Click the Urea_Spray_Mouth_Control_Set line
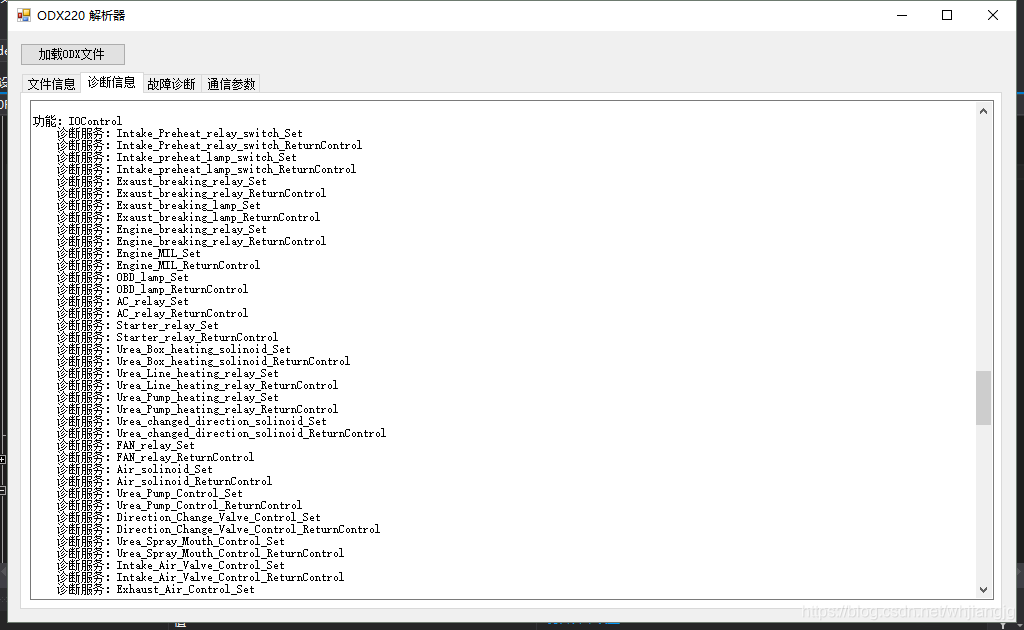 point(171,542)
